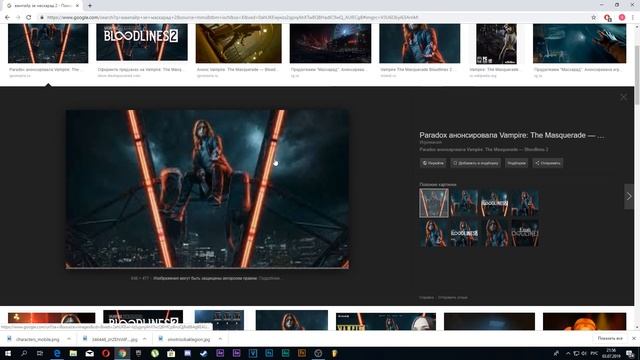The width and height of the screenshot is (640, 360).
Task: Open the red extension icon in Chrome toolbar
Action: coord(607,18)
